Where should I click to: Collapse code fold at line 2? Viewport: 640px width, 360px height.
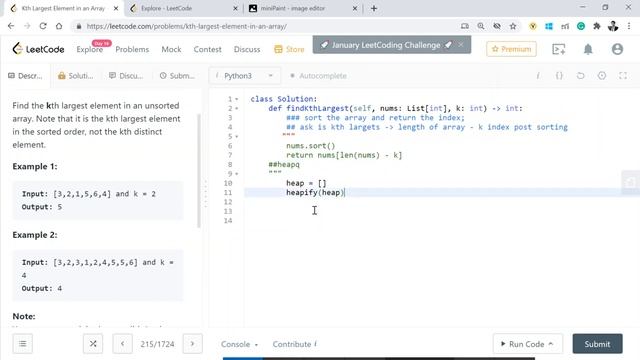pyautogui.click(x=237, y=109)
